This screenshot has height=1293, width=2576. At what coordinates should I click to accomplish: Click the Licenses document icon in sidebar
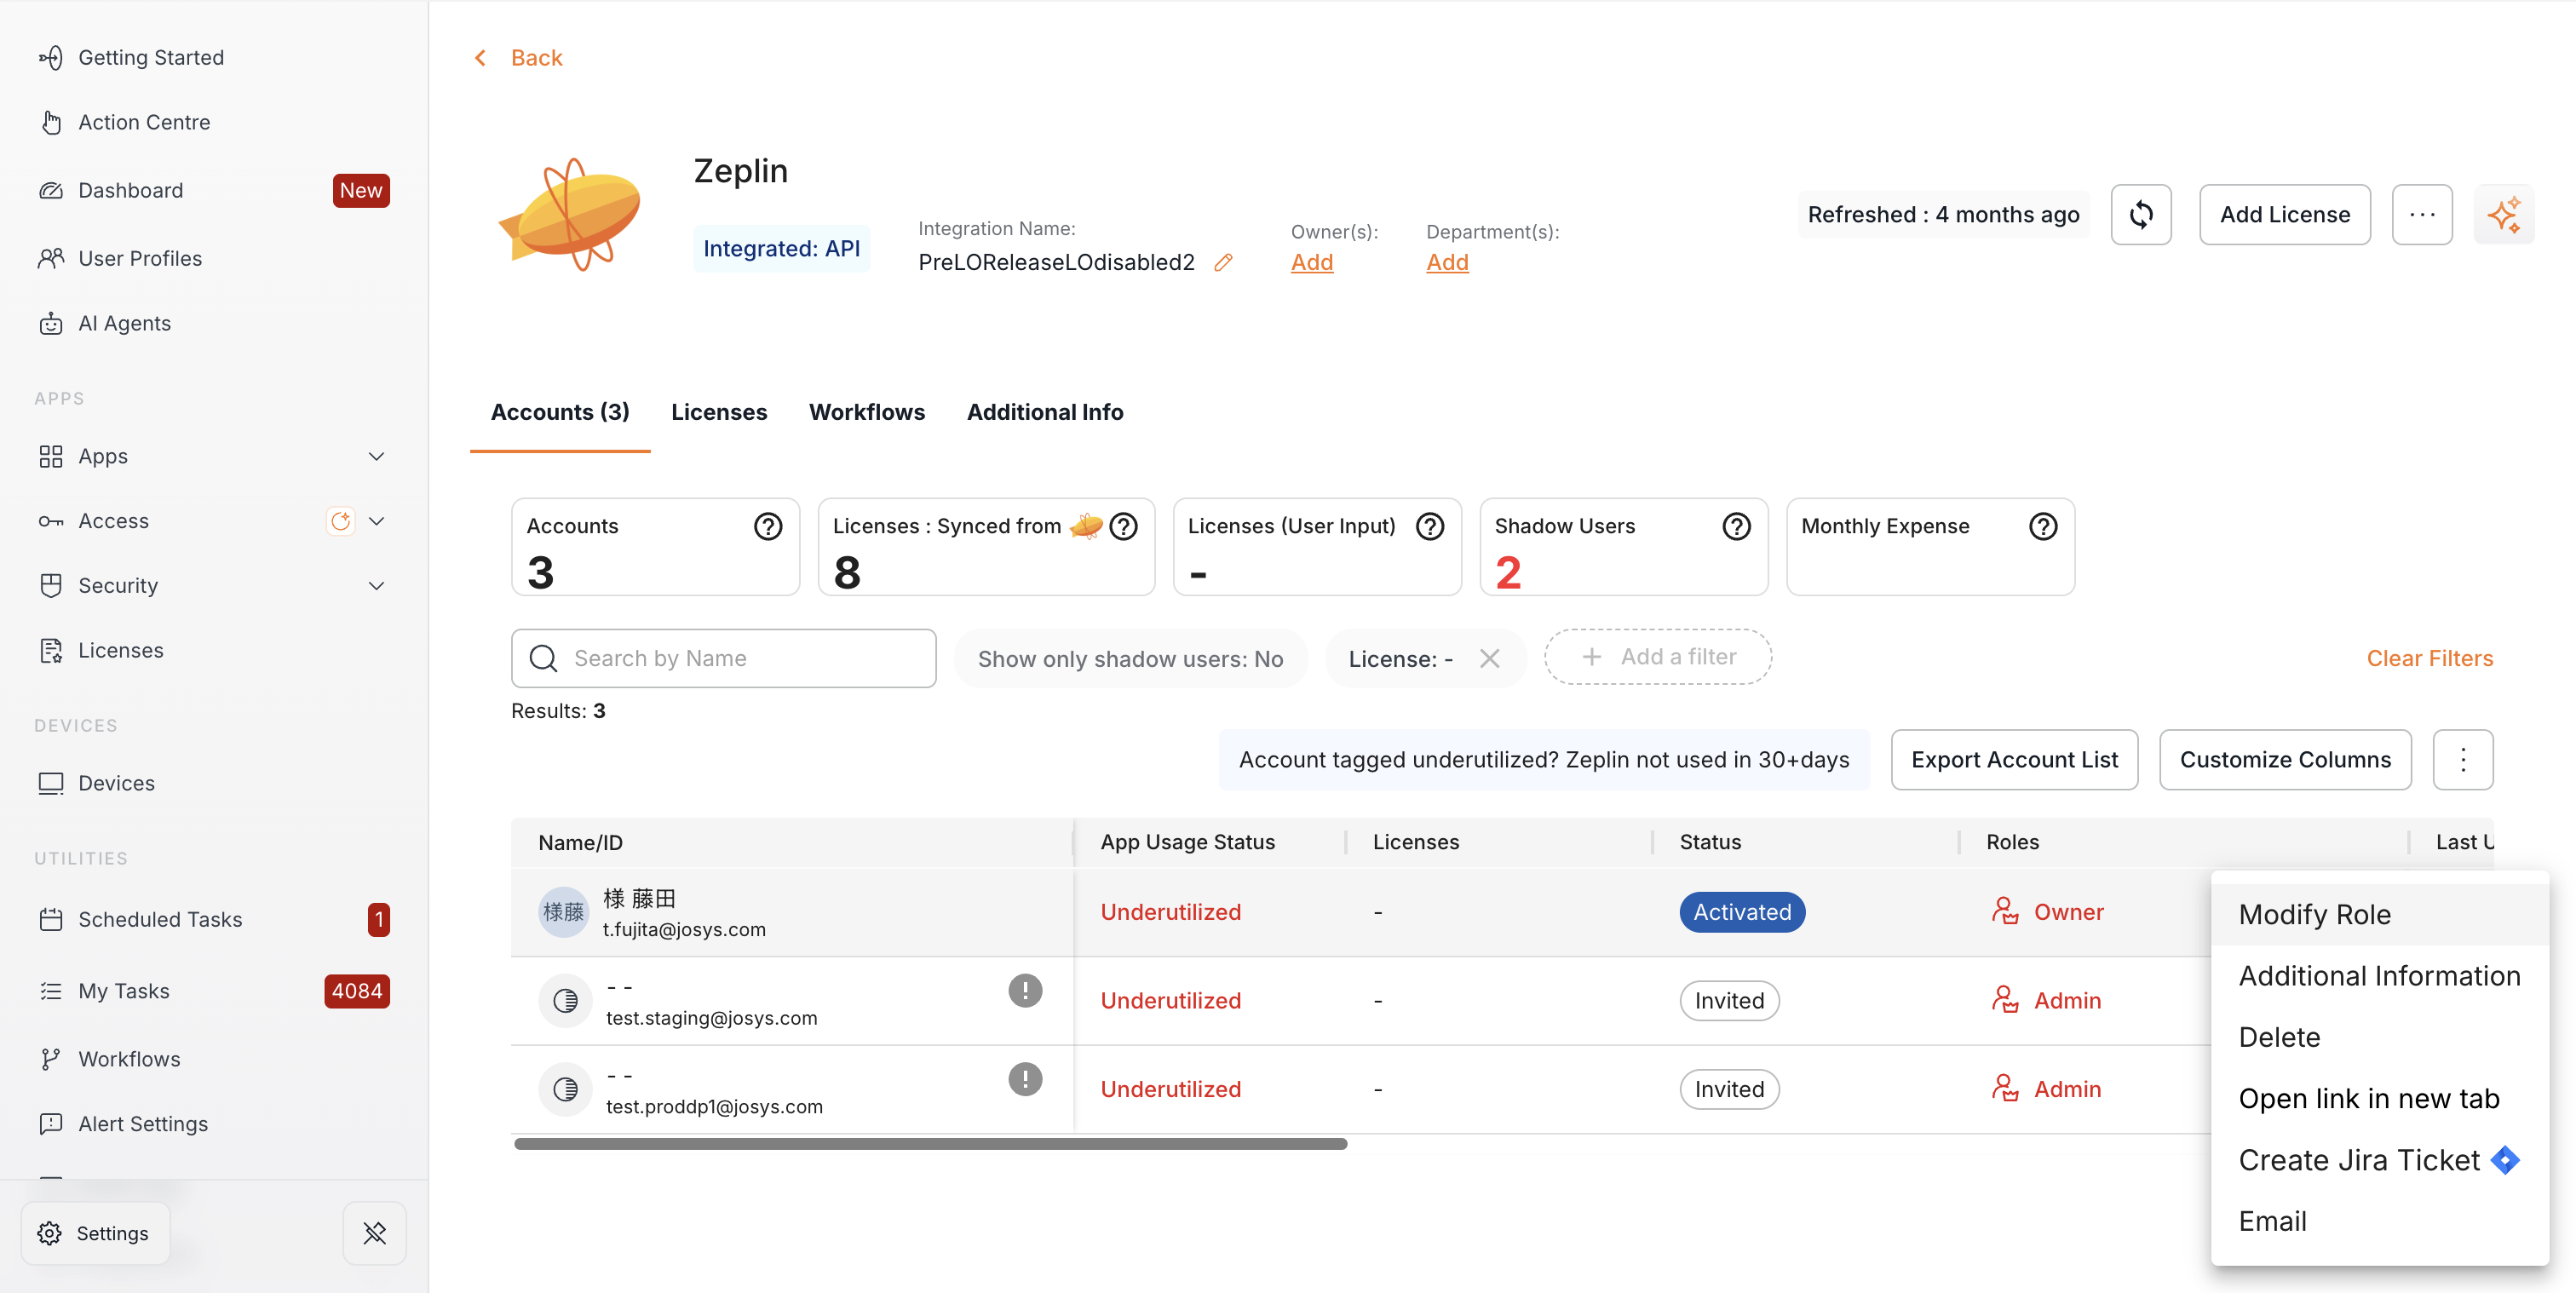tap(51, 650)
